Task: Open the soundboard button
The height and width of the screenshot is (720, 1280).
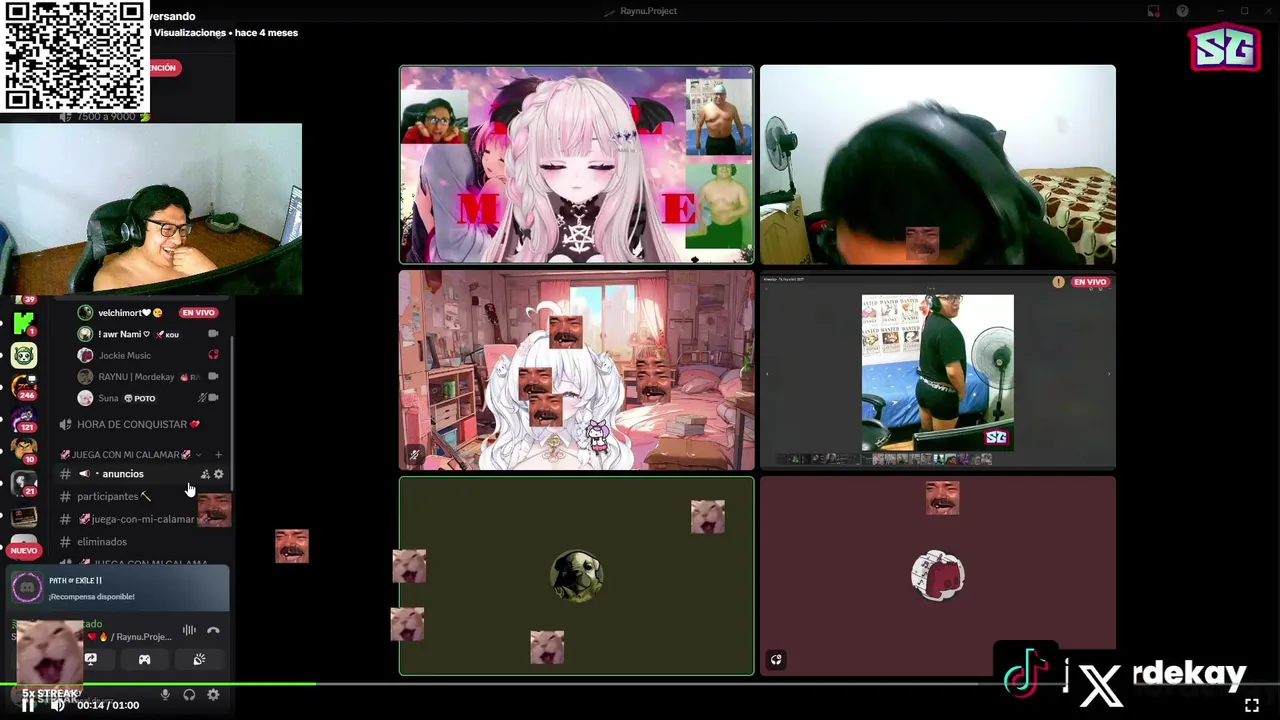Action: coord(199,659)
